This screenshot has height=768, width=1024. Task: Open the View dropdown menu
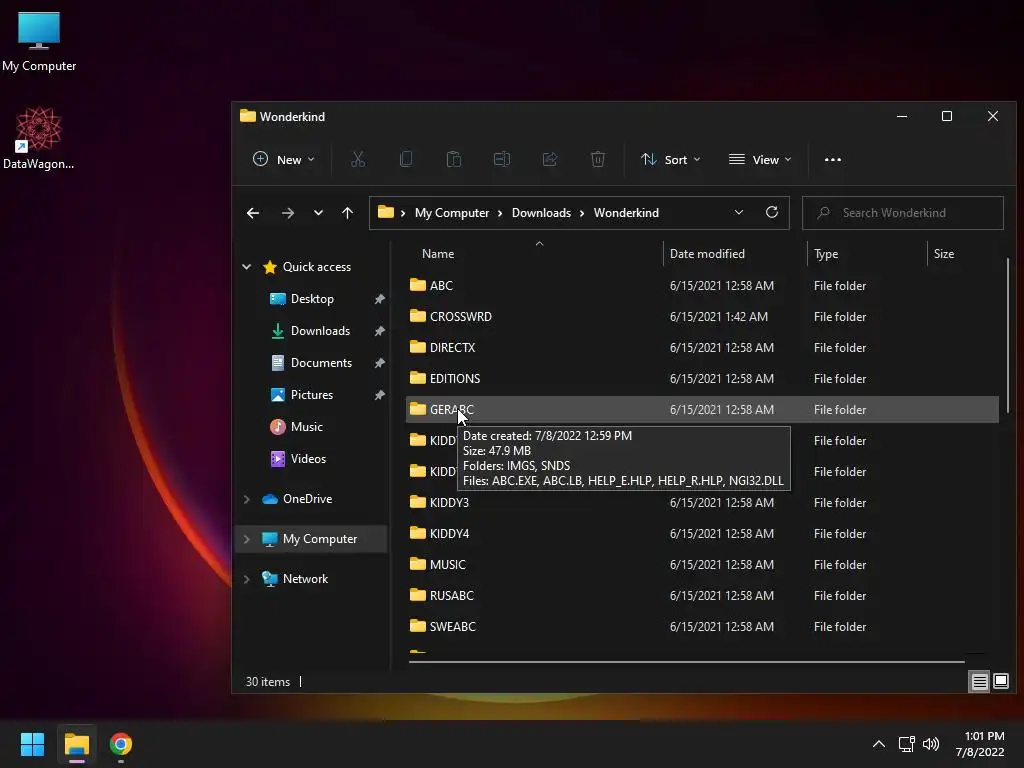(760, 159)
